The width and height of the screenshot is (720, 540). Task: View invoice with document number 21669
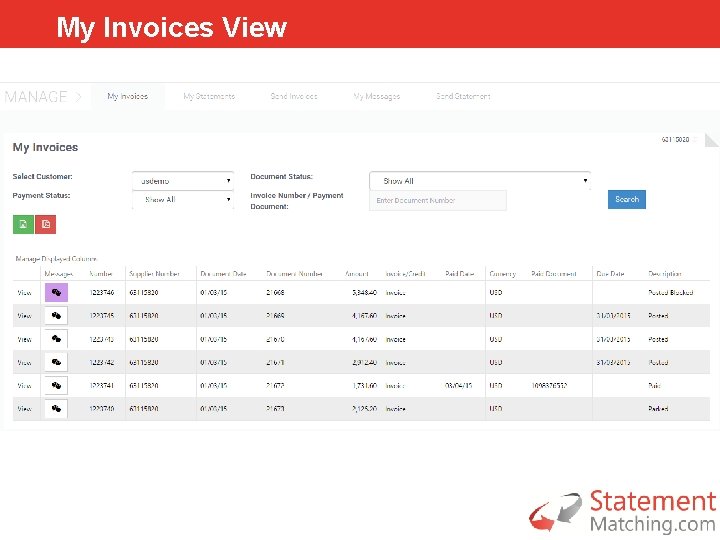coord(24,316)
